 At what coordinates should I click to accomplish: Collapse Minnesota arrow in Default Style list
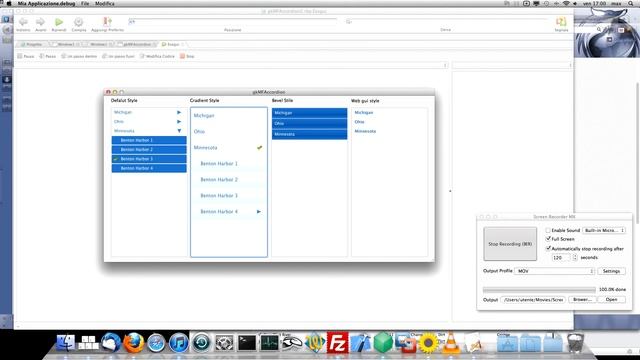[x=179, y=131]
